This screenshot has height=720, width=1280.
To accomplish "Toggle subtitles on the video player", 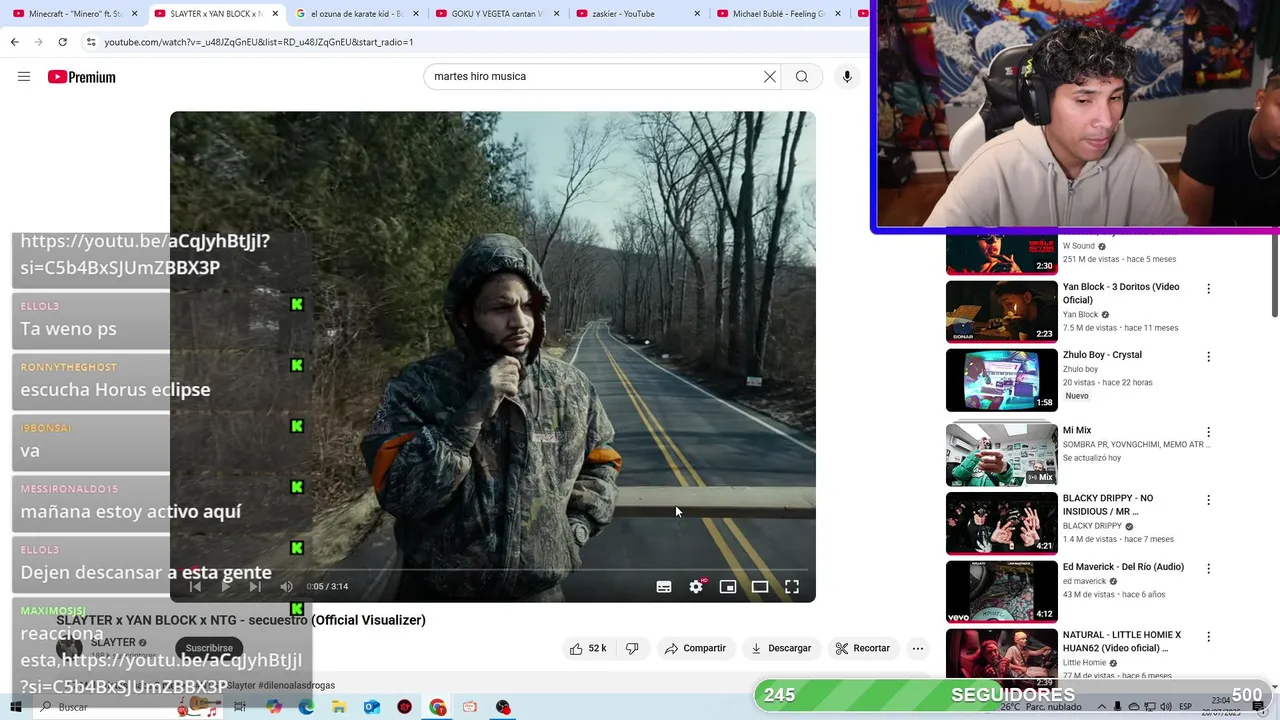I will [664, 587].
